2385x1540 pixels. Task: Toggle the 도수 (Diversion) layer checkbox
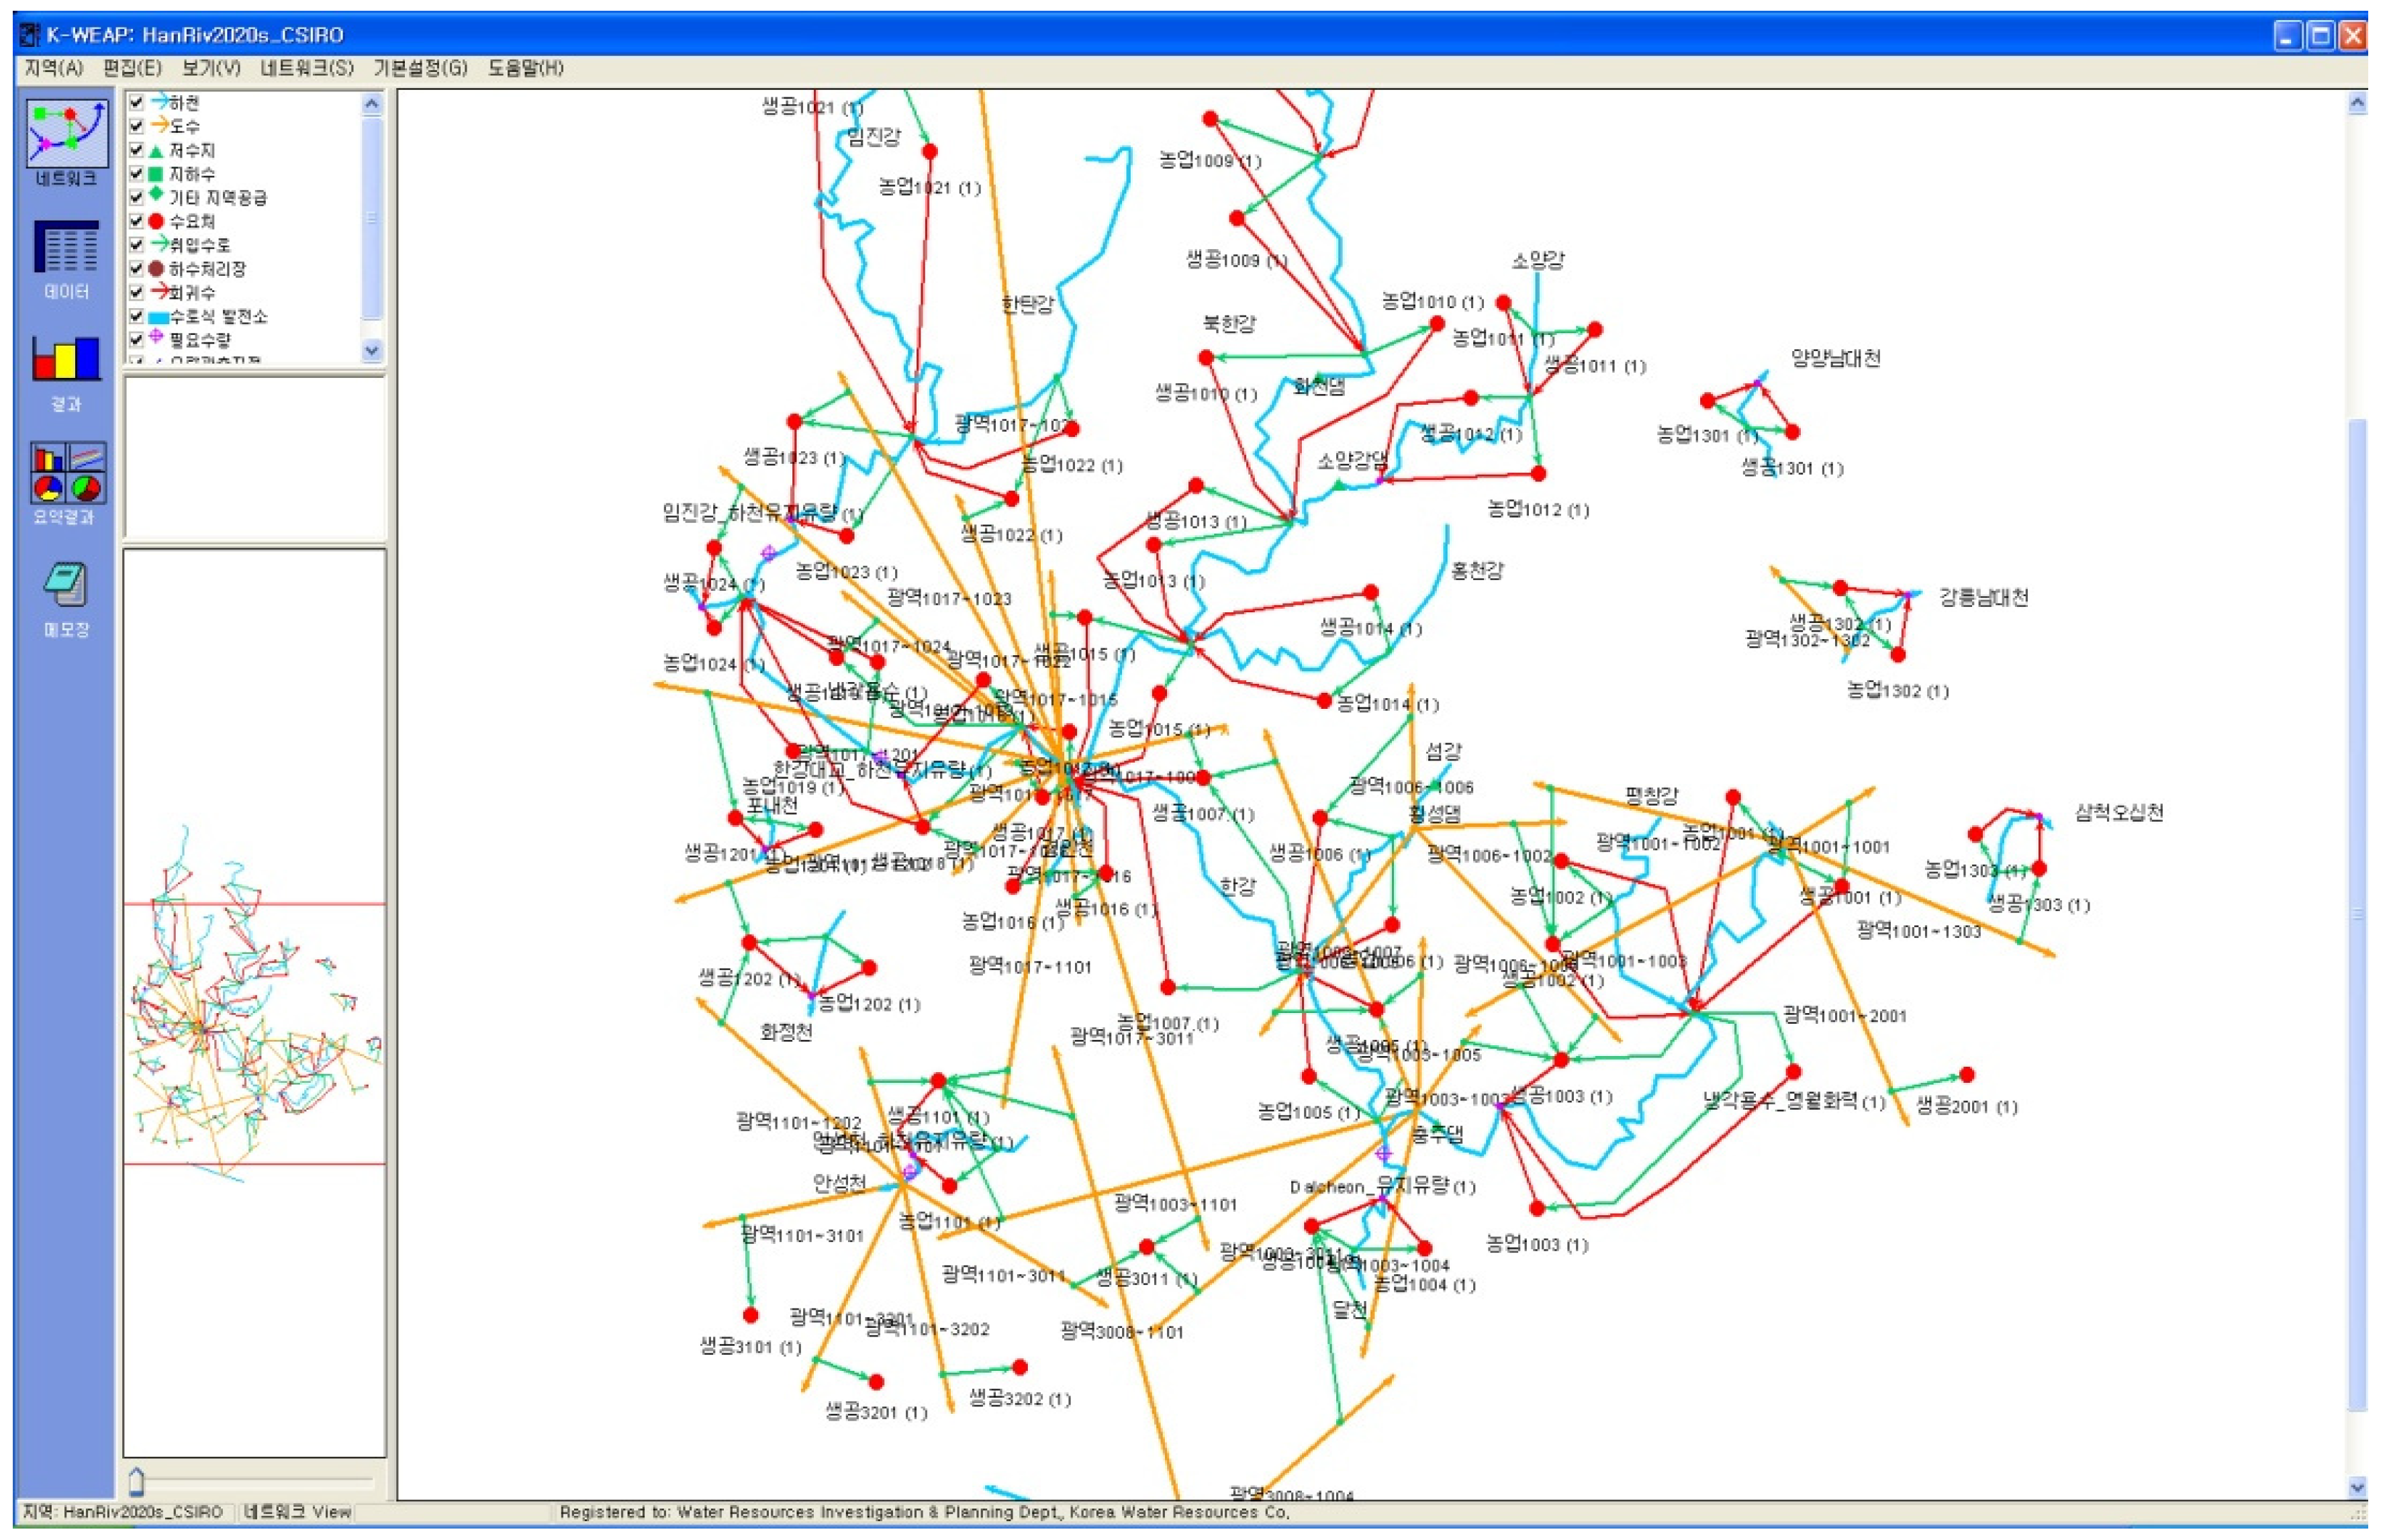point(137,126)
